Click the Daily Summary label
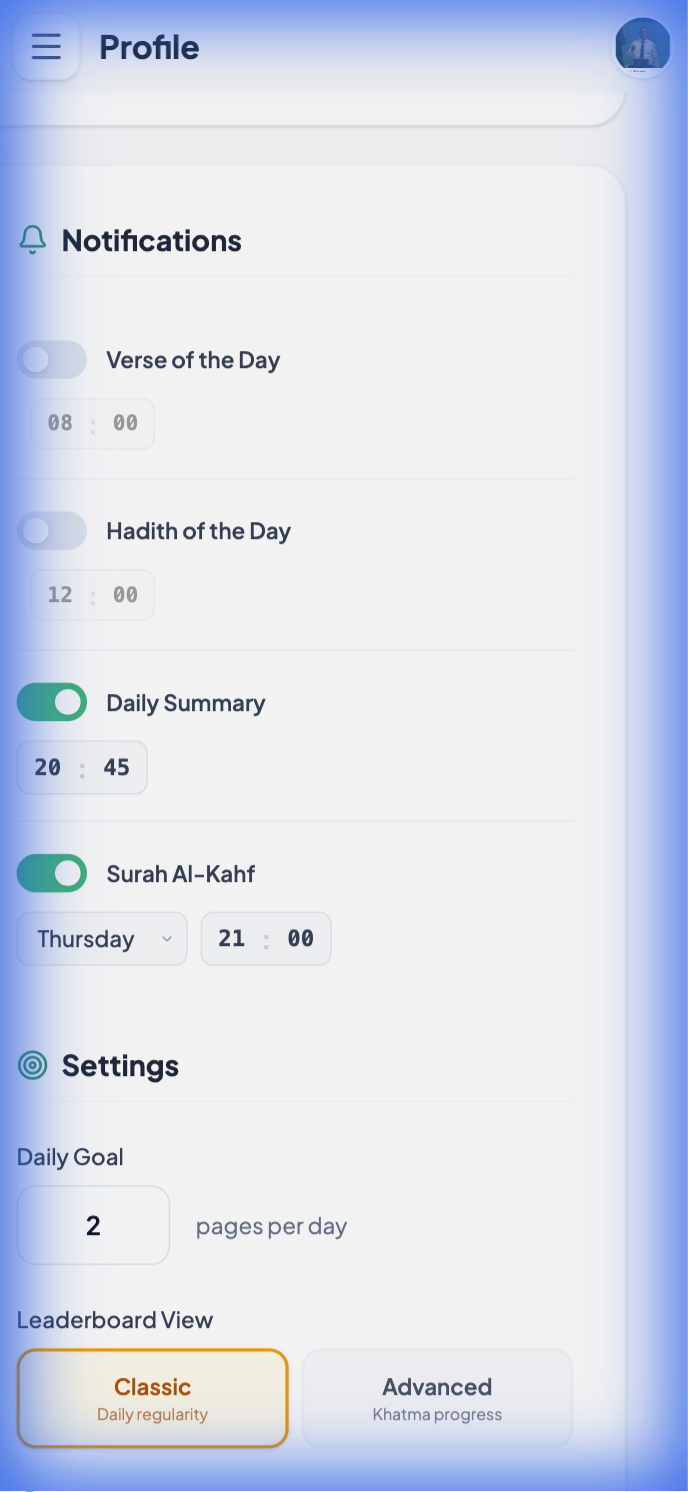This screenshot has width=688, height=1492. click(x=185, y=703)
